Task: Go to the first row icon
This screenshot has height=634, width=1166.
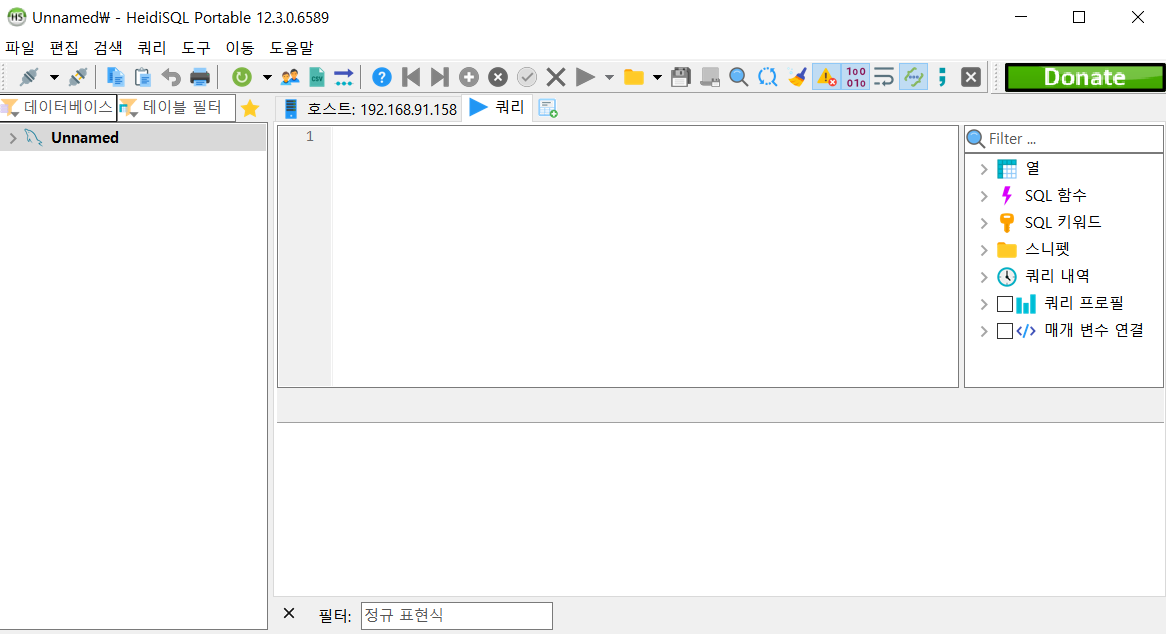Action: click(410, 77)
